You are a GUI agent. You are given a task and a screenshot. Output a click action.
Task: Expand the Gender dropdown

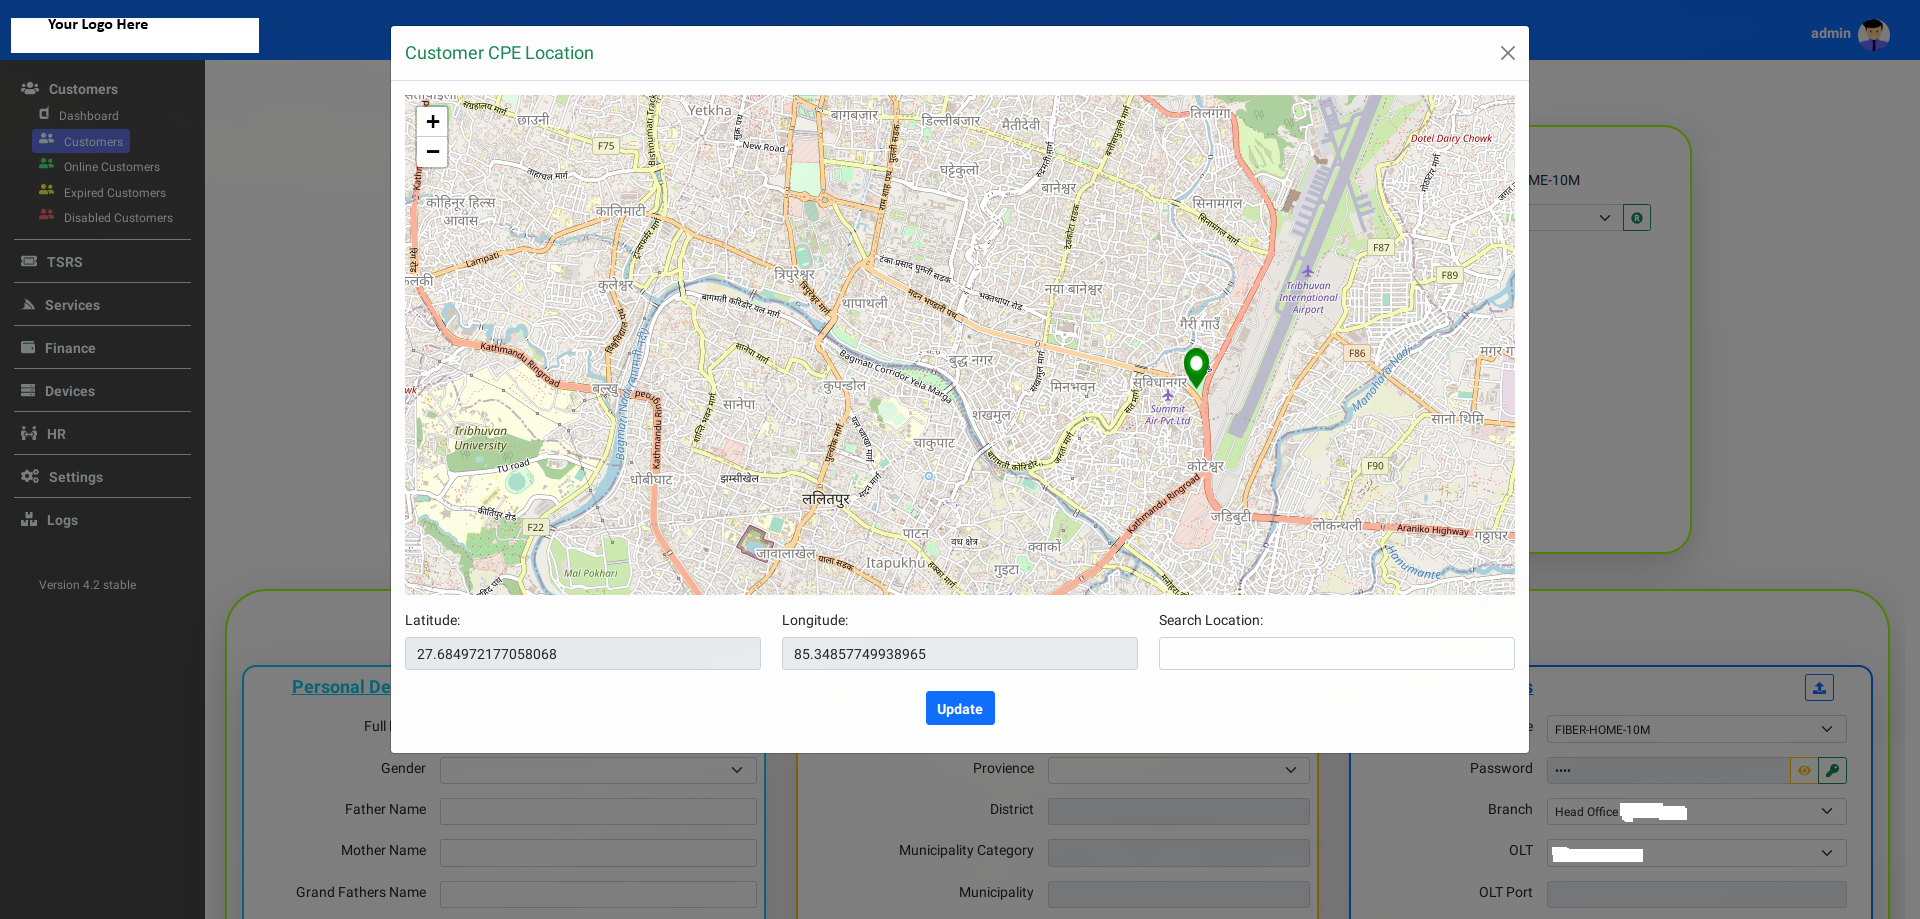[x=597, y=770]
